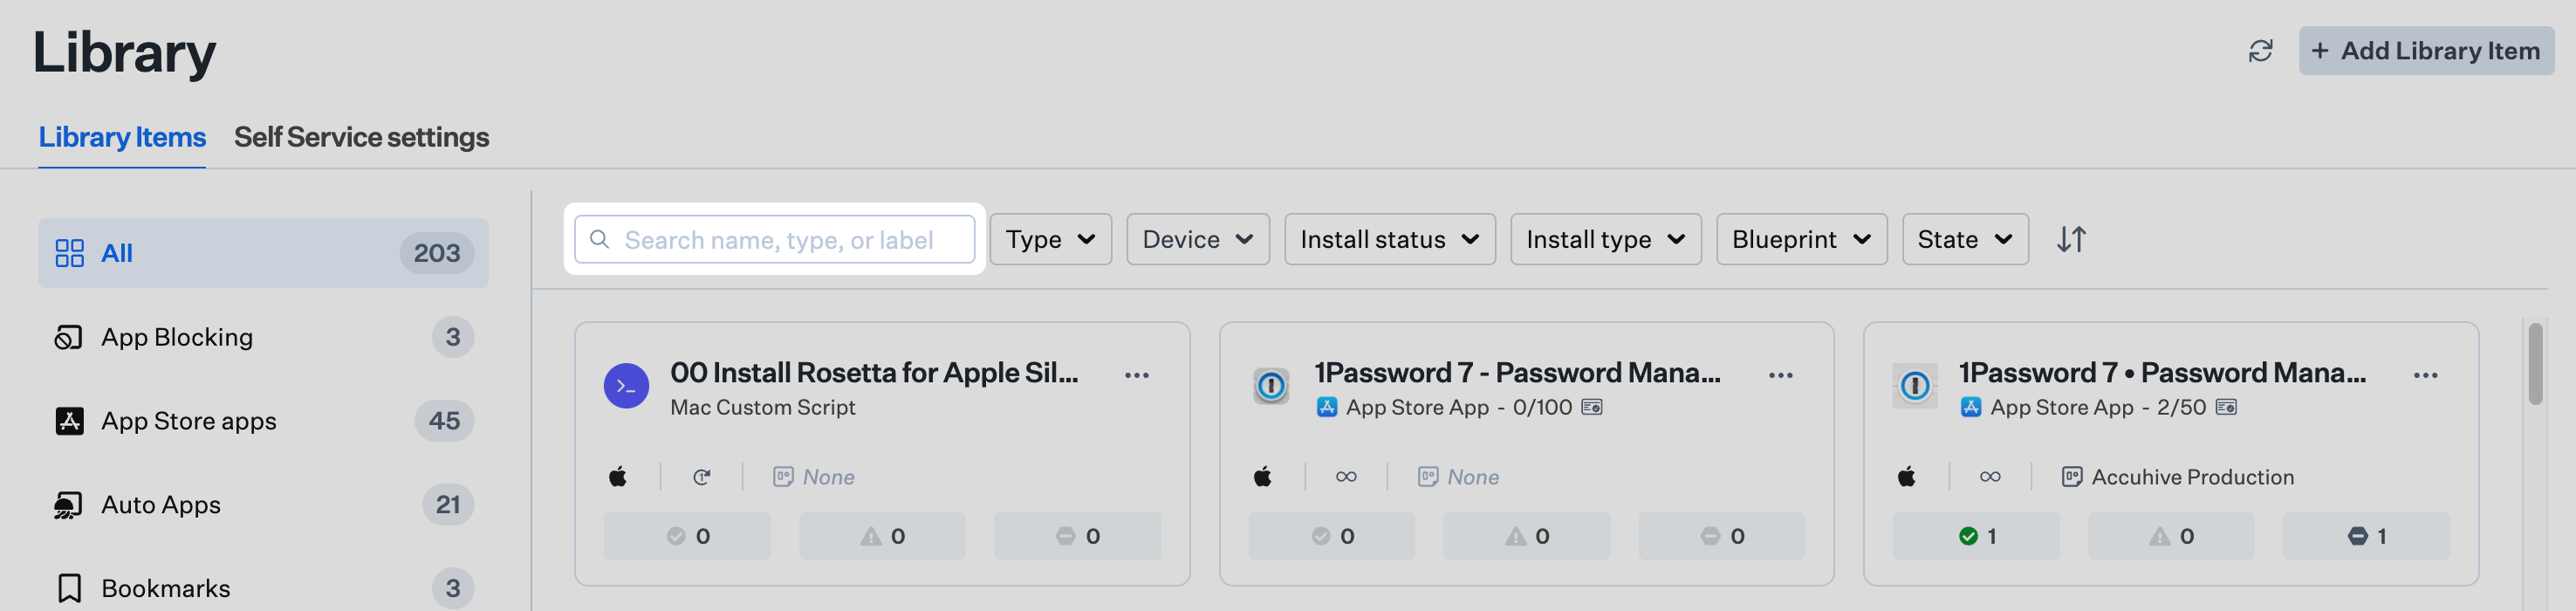Click the license card icon next to 0/100
Viewport: 2576px width, 611px height.
coord(1591,407)
